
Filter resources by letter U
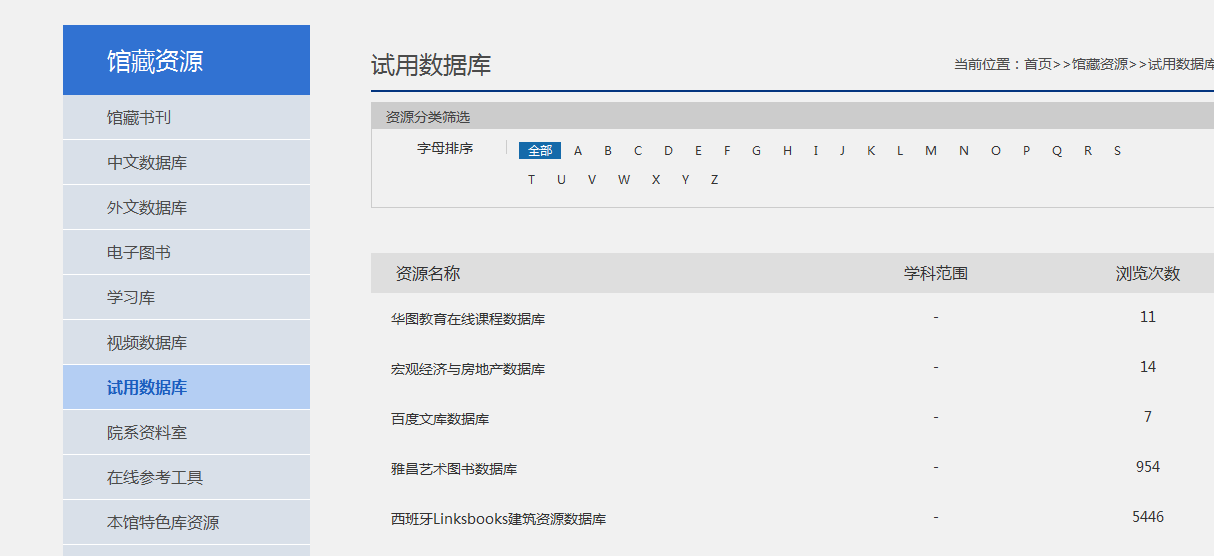561,180
